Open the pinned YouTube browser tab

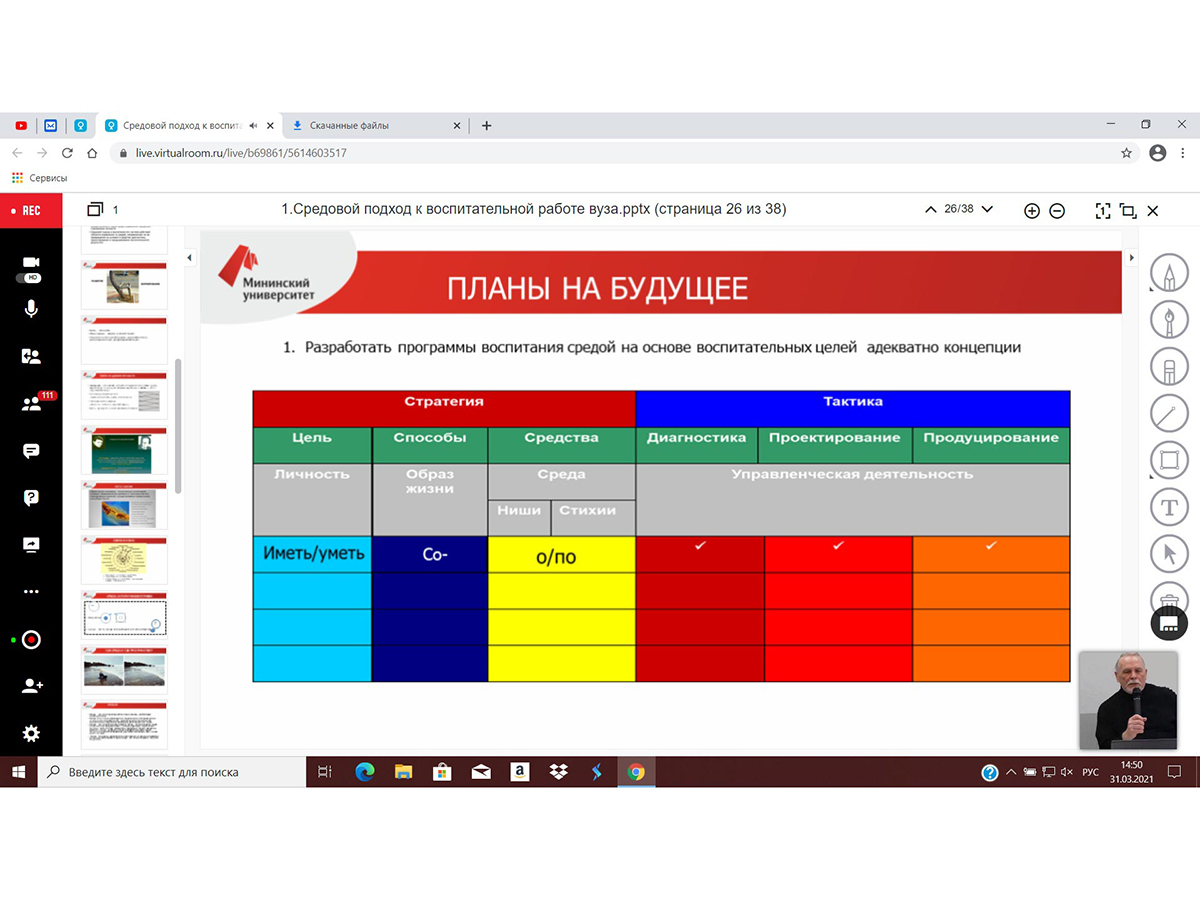[x=21, y=126]
